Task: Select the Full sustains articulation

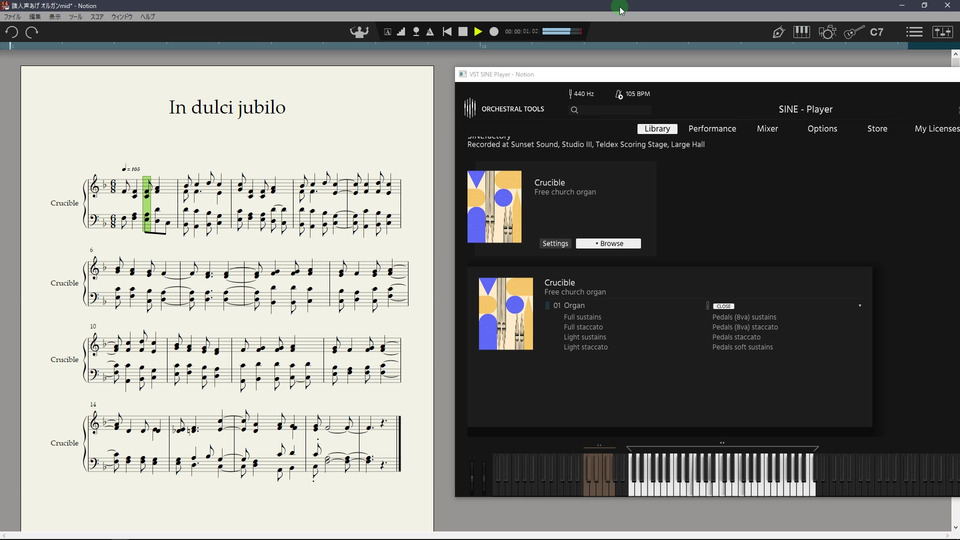Action: [582, 317]
